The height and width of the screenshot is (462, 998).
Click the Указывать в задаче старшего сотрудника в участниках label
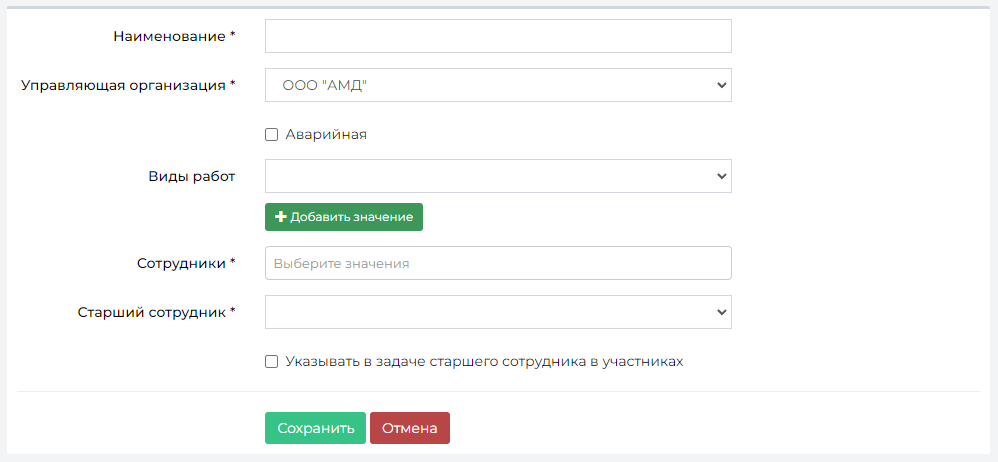pyautogui.click(x=484, y=361)
